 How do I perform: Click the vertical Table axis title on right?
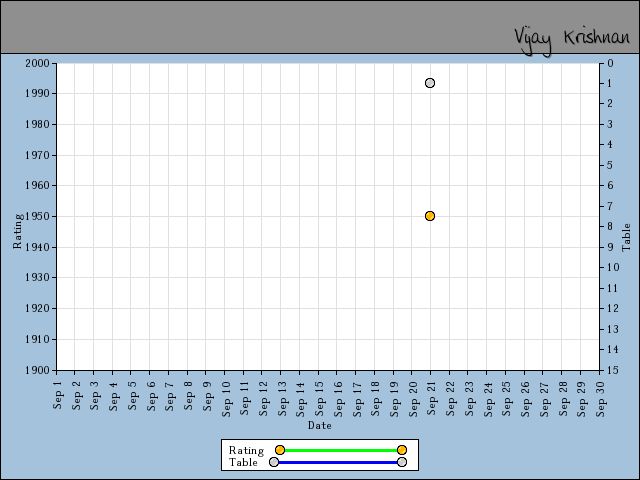[627, 237]
